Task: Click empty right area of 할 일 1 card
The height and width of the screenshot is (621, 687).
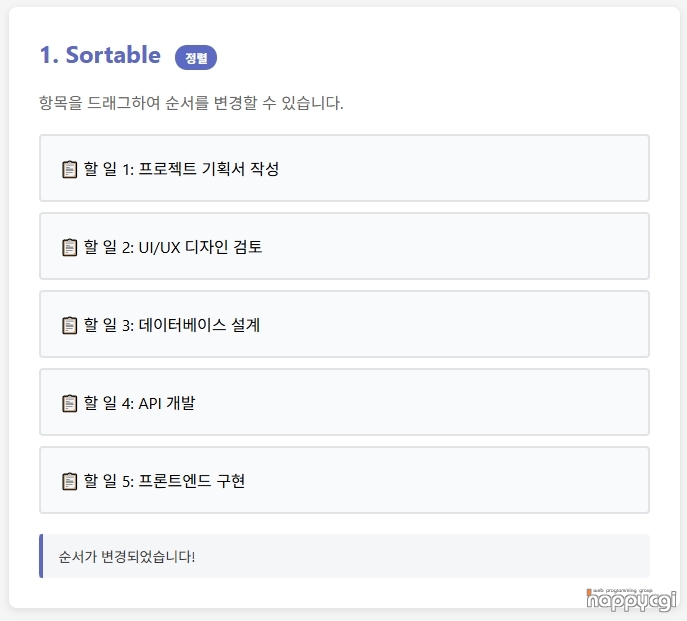Action: 500,169
